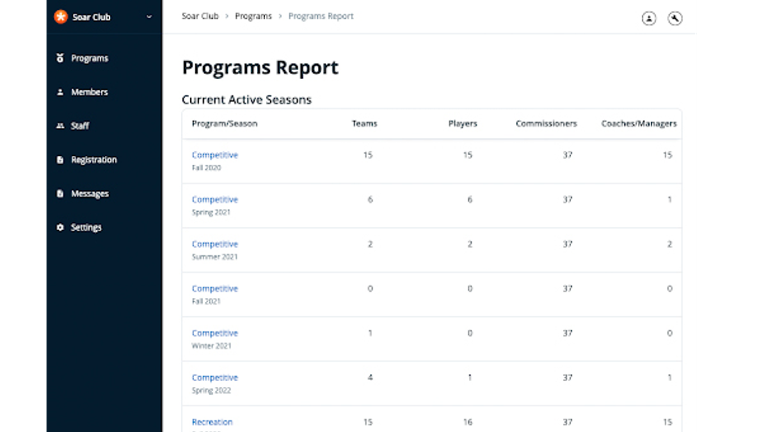This screenshot has width=768, height=432.
Task: Navigate to Programs breadcrumb link
Action: point(253,17)
